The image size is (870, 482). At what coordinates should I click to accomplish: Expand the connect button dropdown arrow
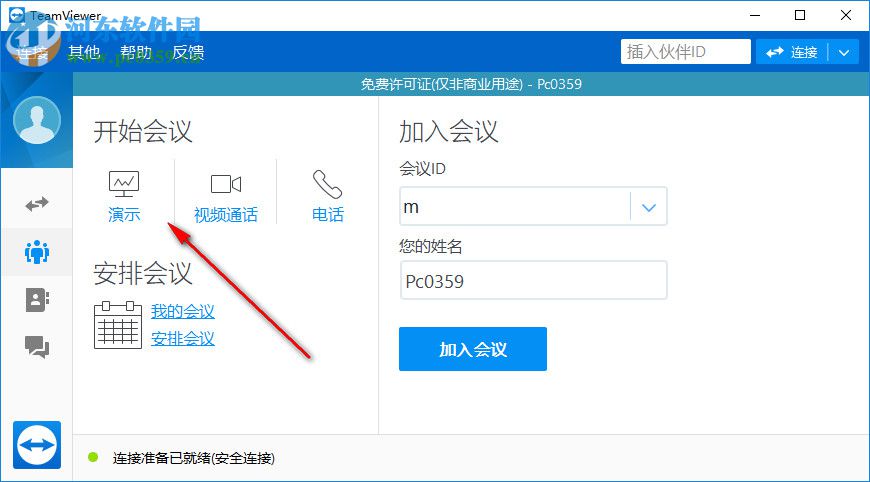(844, 52)
